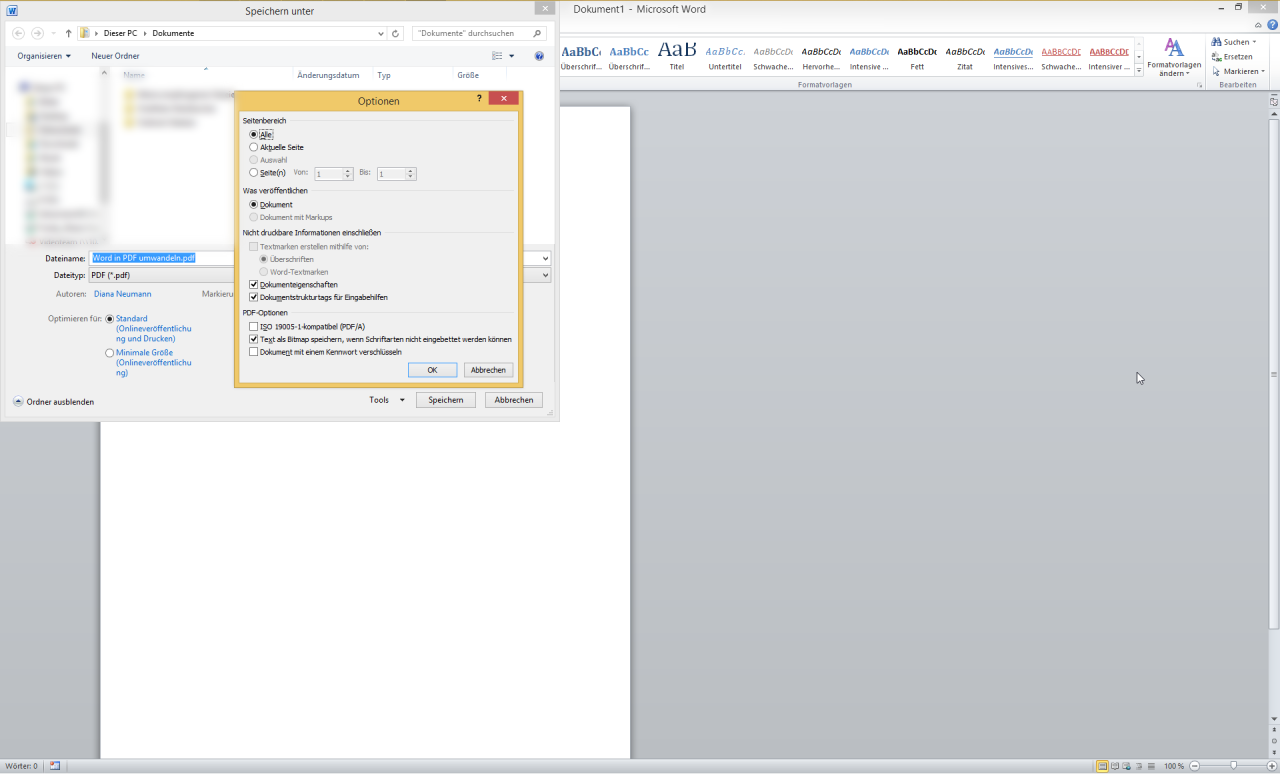Toggle 'Text als Bitmap speichern' checkbox
This screenshot has width=1280, height=774.
coord(254,339)
